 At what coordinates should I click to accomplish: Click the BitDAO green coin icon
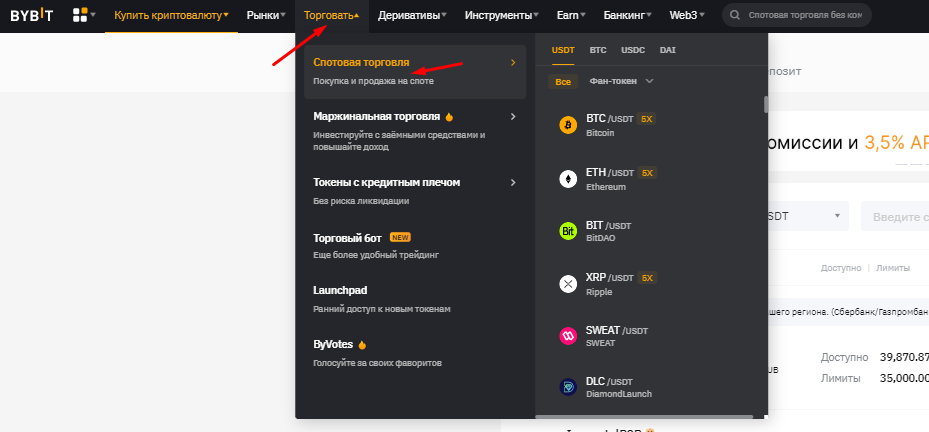tap(568, 232)
